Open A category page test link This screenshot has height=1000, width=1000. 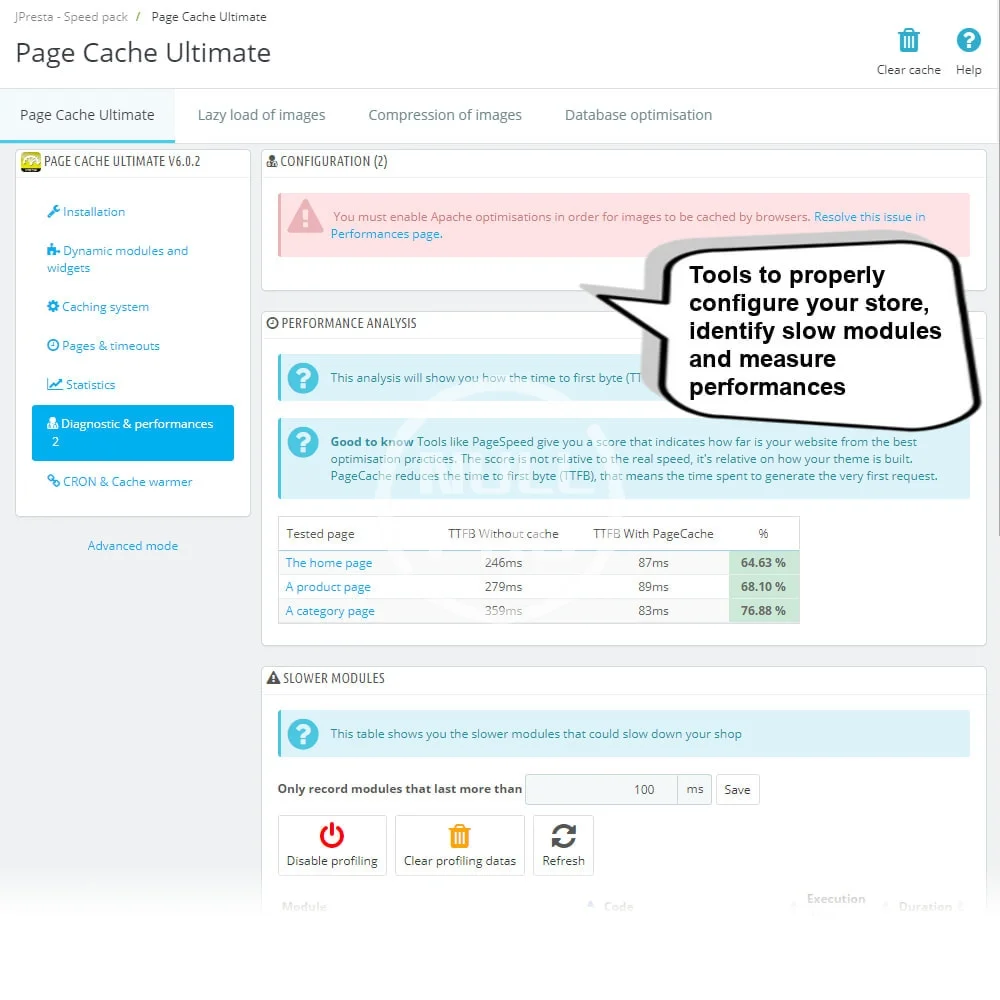[330, 611]
